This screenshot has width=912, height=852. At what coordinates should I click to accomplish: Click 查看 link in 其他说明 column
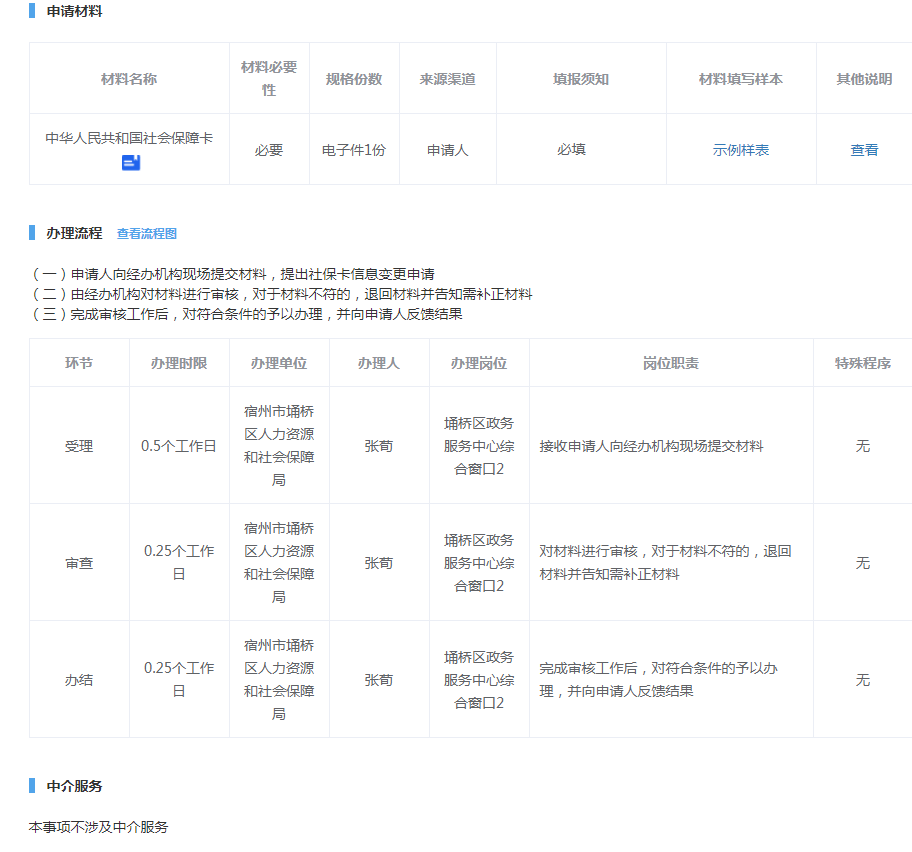click(864, 150)
